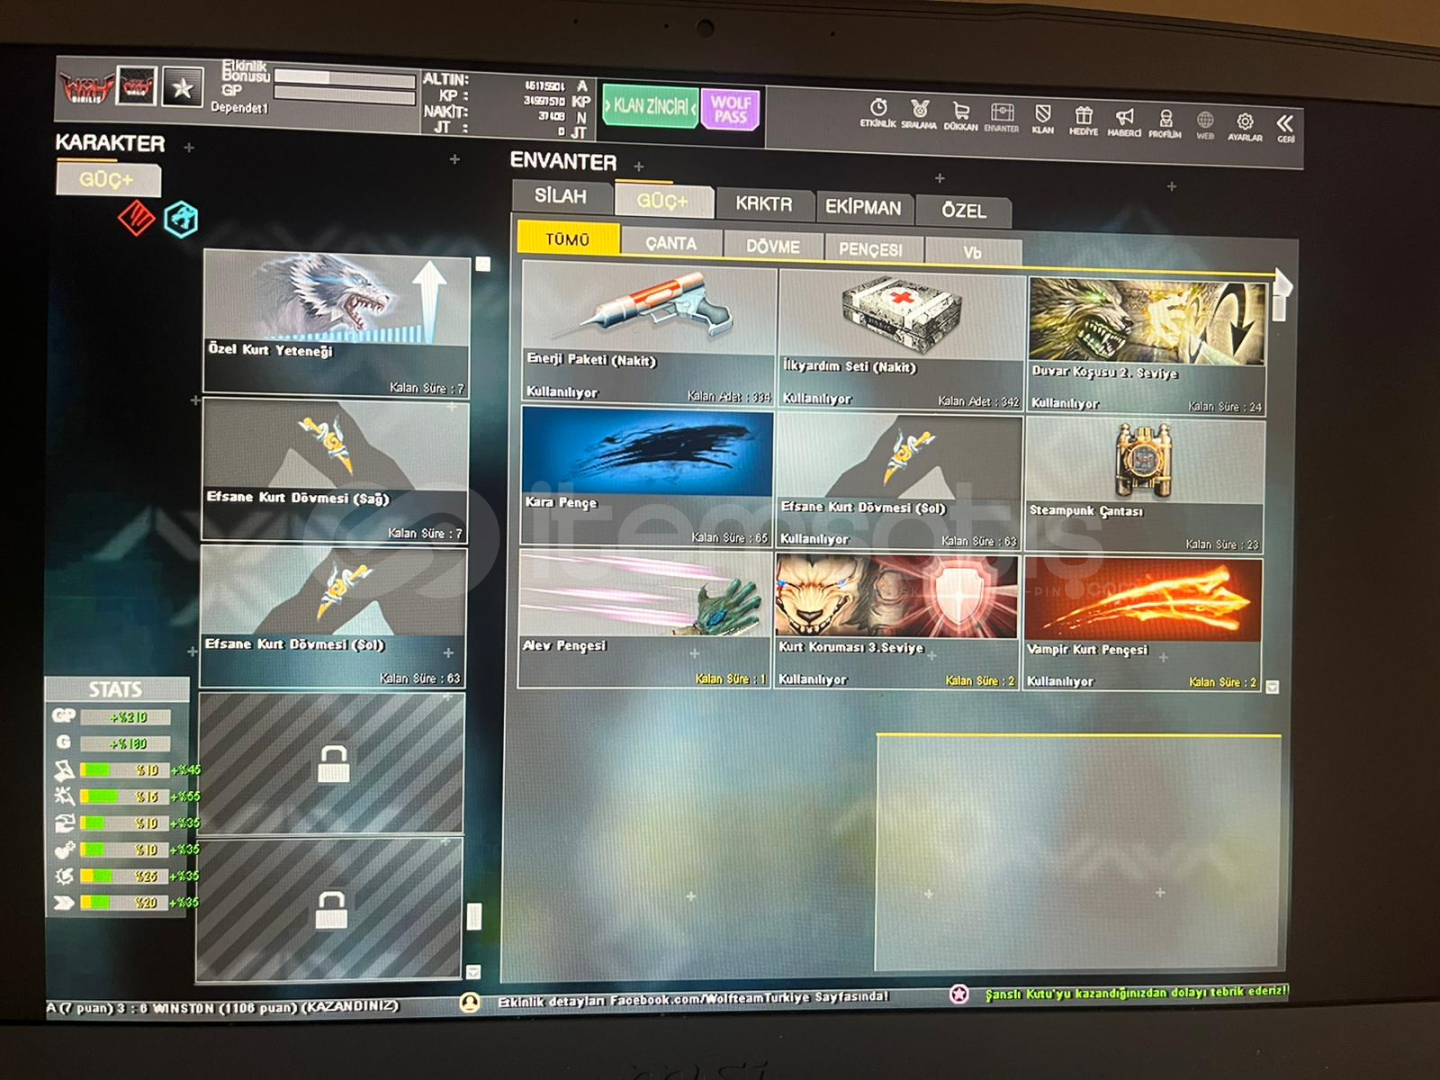Select Efsane Kurt Dövmesi (Sol) in the inventory grid
The image size is (1440, 1080).
tap(899, 482)
